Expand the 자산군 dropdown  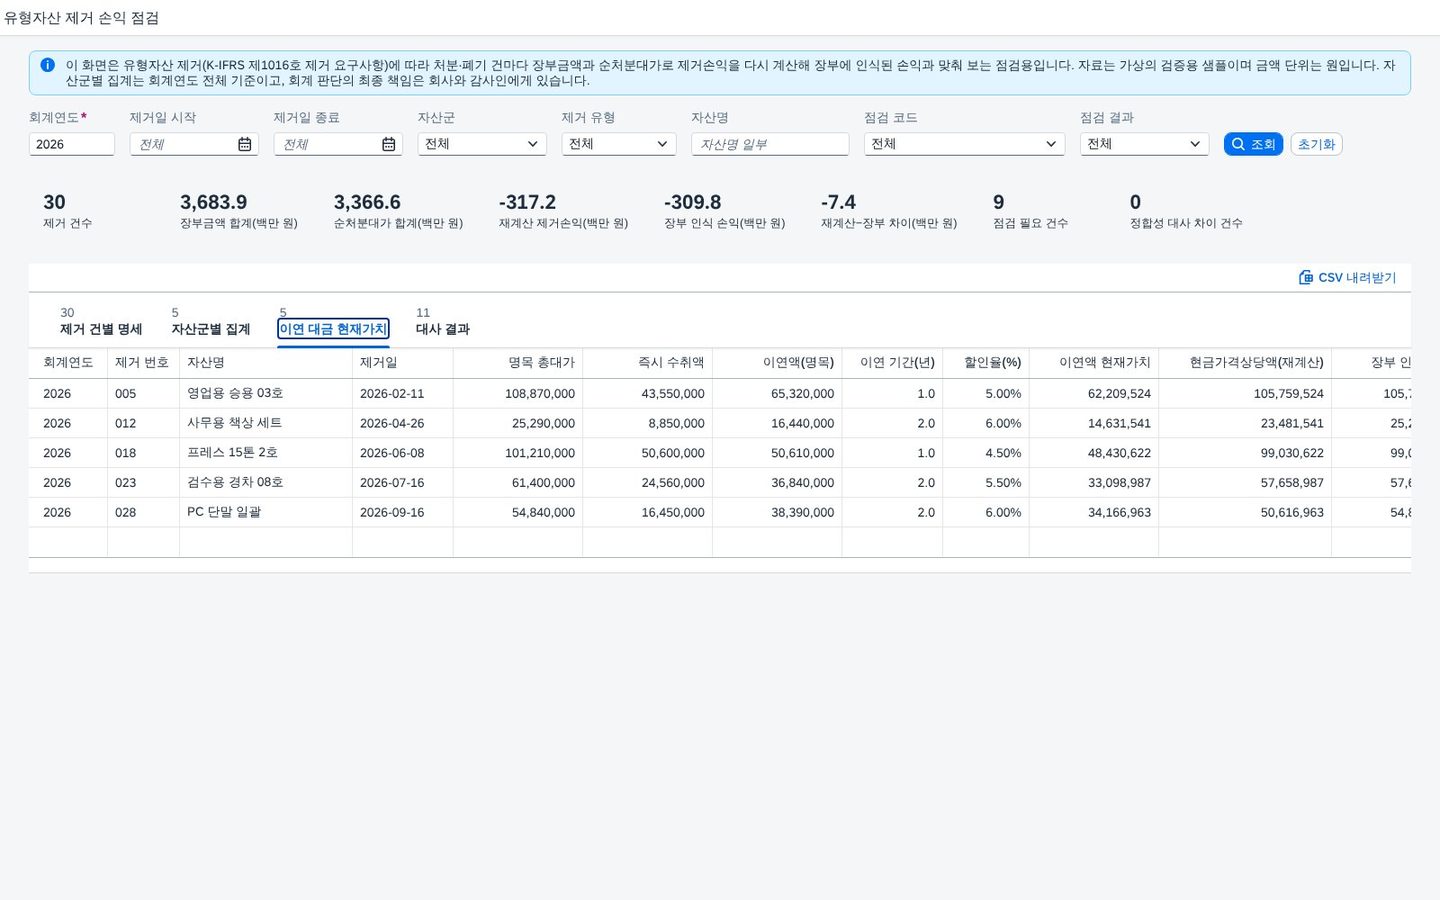[482, 144]
